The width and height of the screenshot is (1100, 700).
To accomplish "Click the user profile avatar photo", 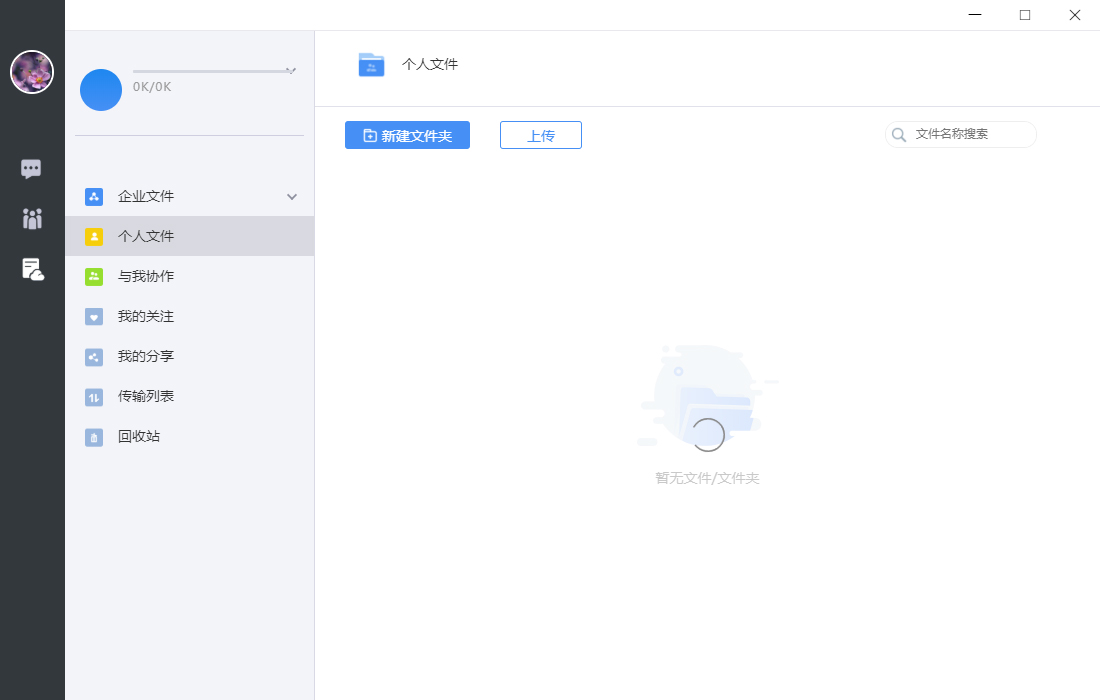I will point(32,72).
